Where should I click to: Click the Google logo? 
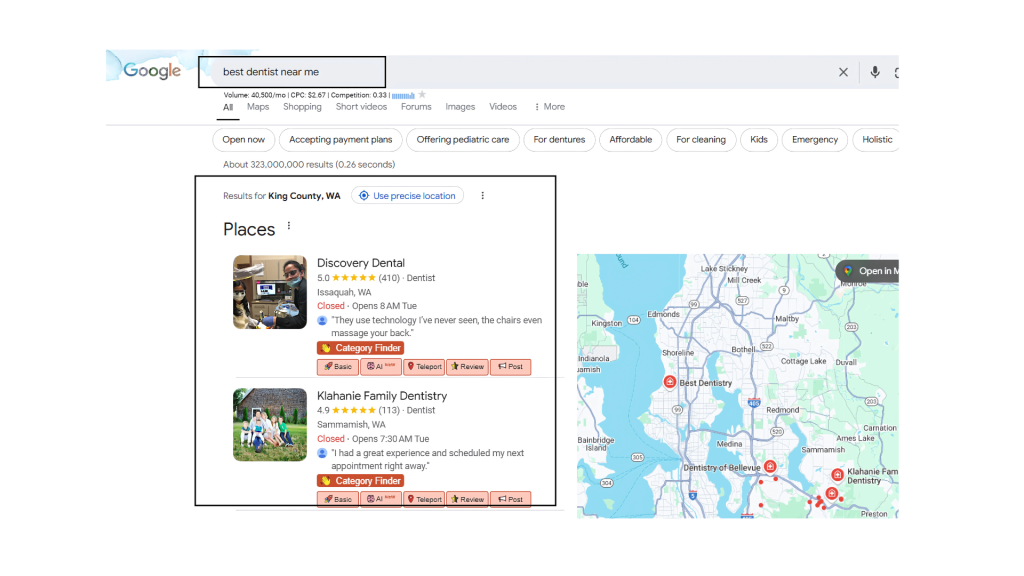pos(152,71)
